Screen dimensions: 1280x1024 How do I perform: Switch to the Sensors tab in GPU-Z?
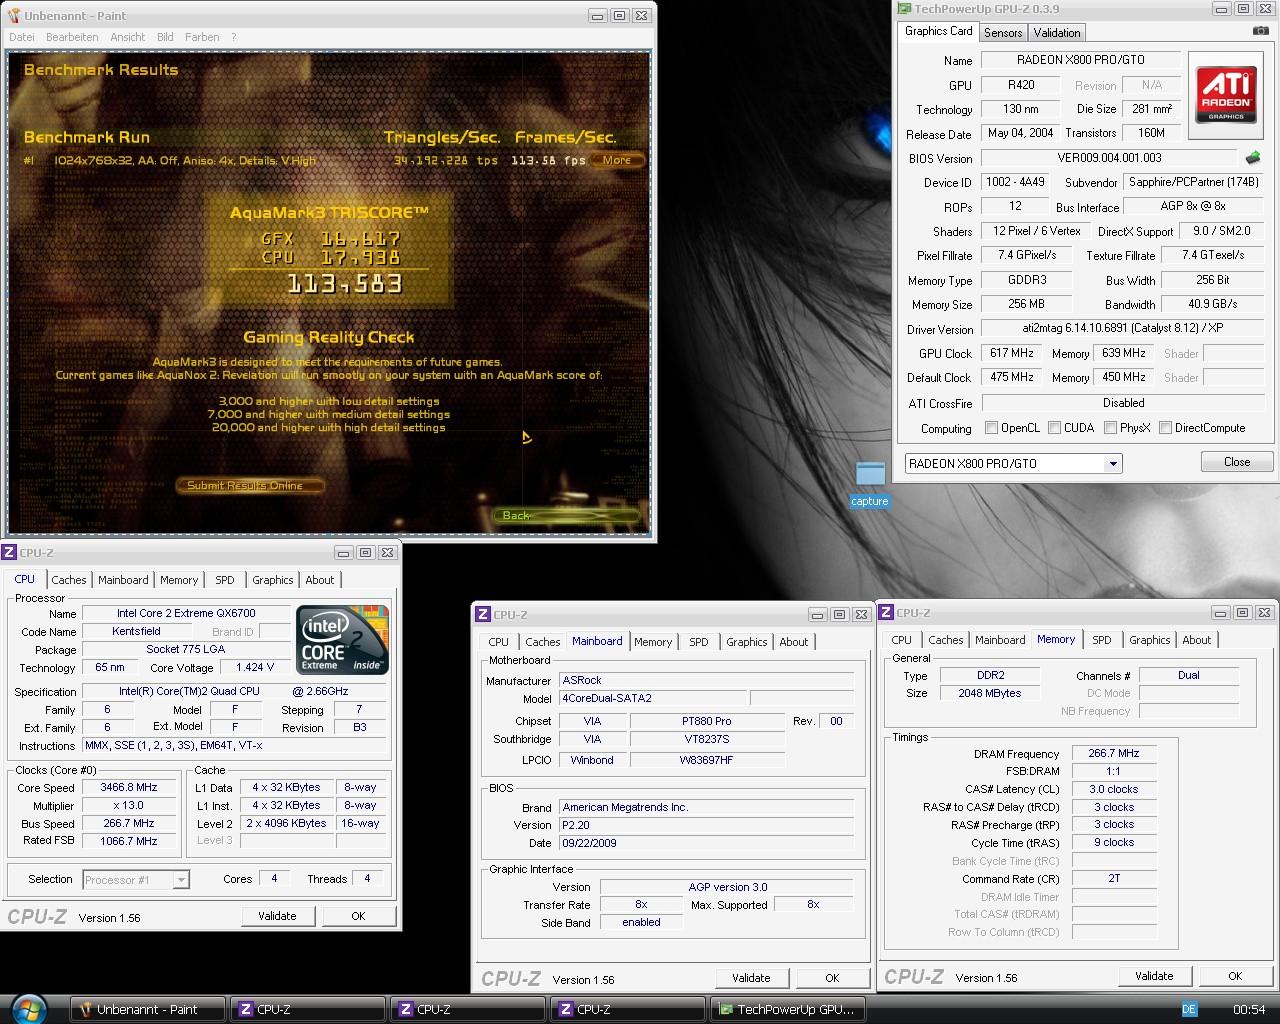coord(1003,33)
